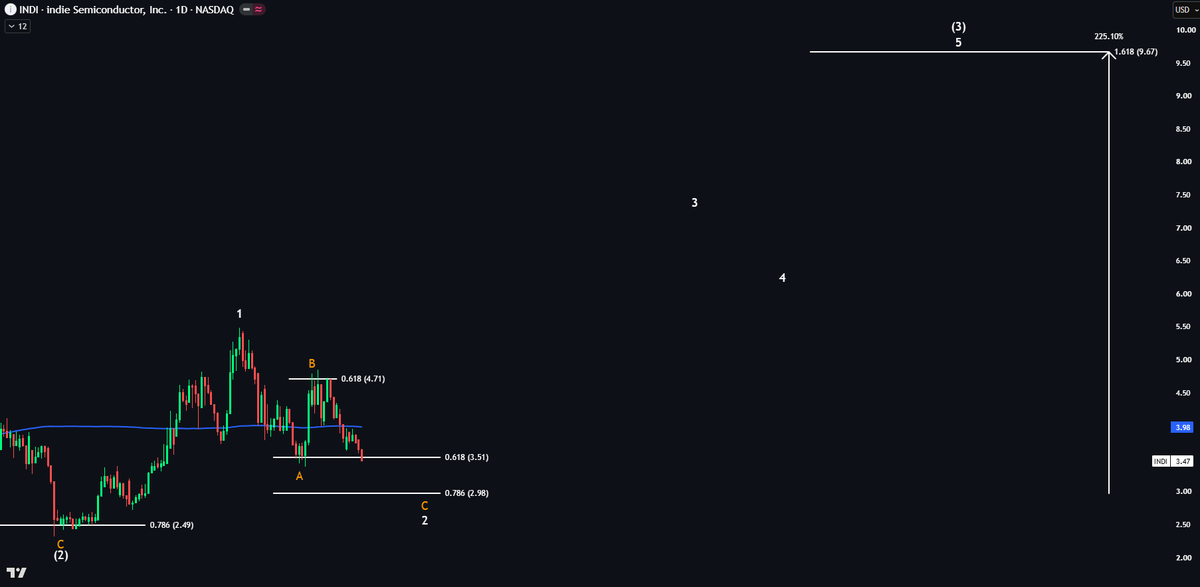Click the orange B wave label
Screen dimensions: 1200x587
(312, 363)
